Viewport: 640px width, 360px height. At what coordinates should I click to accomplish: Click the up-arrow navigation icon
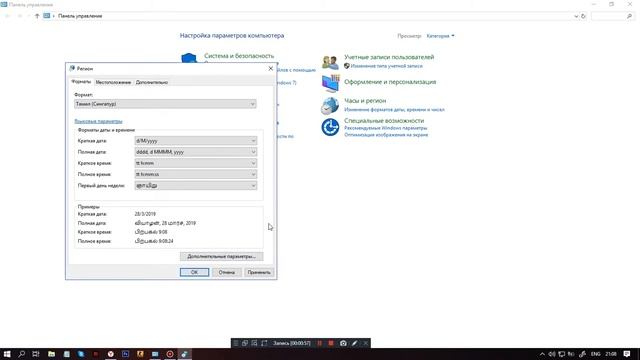click(x=37, y=16)
